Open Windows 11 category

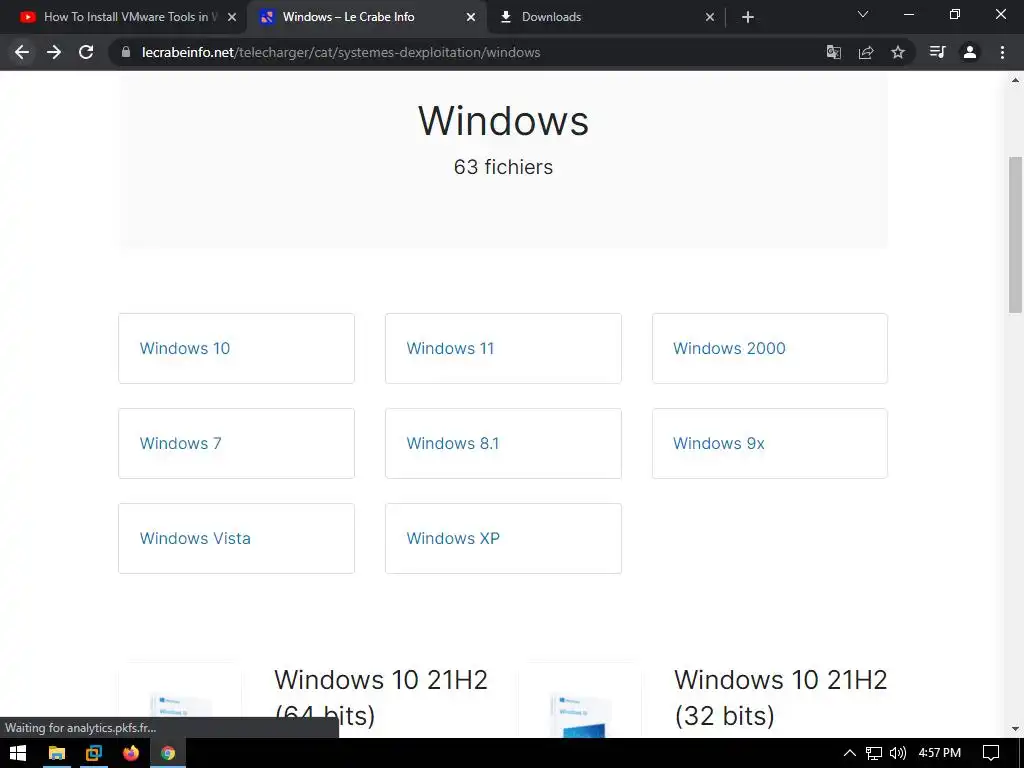coord(503,348)
